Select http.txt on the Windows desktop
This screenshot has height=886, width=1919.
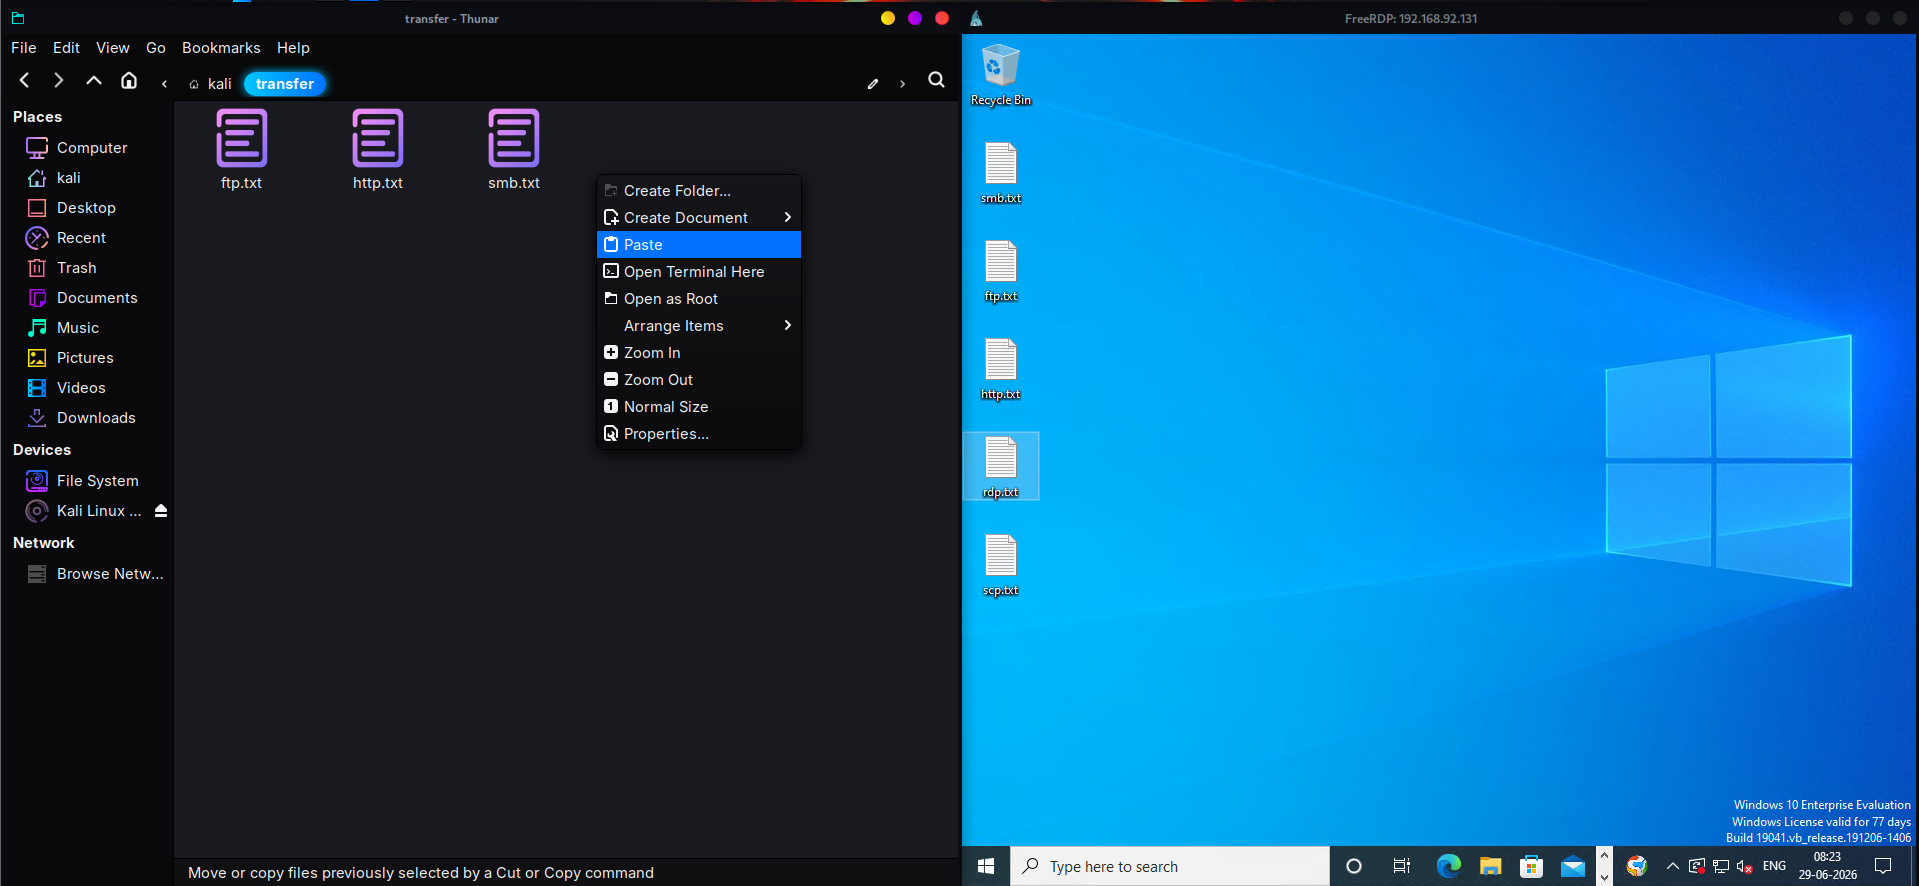1001,369
